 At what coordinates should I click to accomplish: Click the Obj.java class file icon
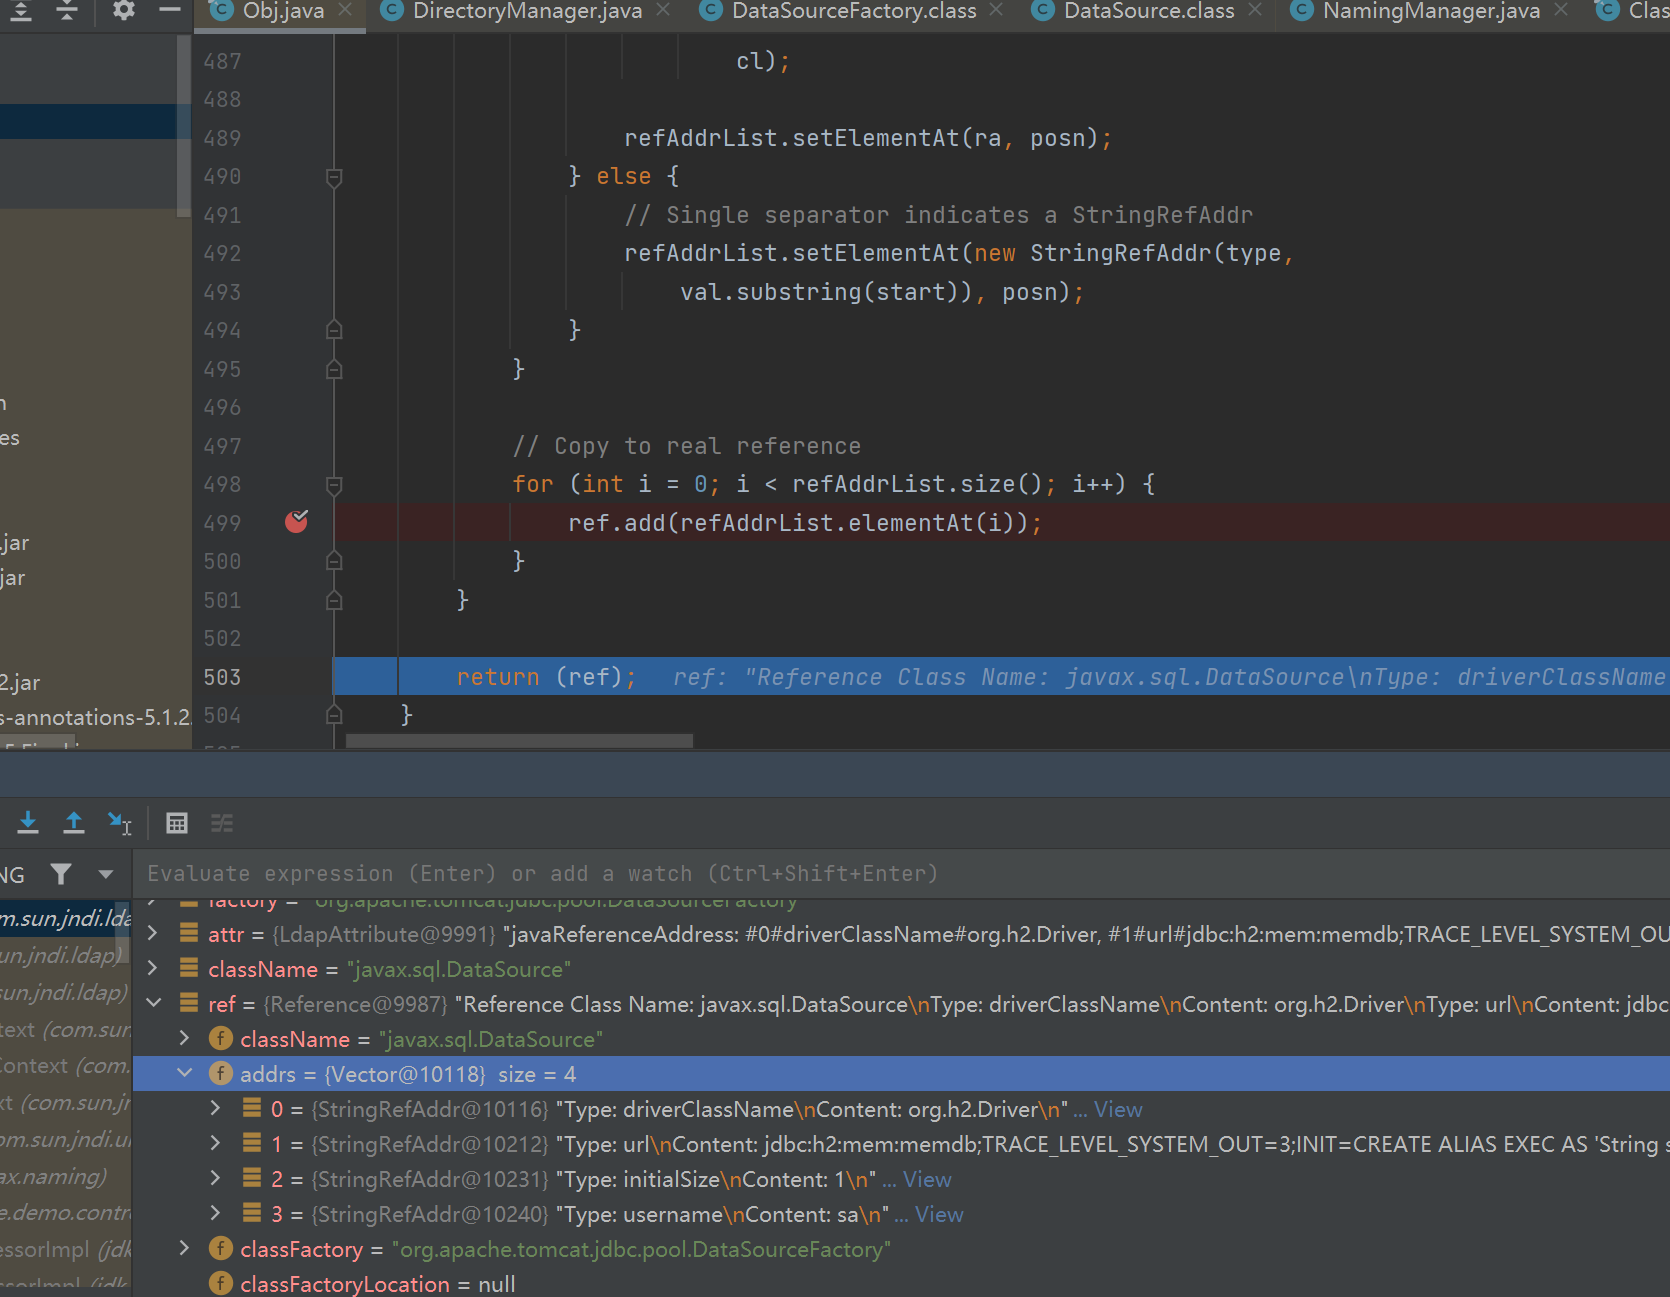coord(220,11)
